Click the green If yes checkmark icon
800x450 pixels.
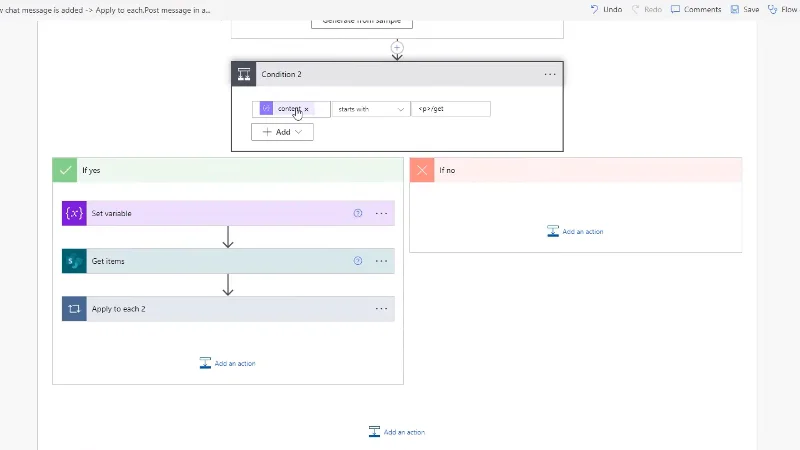tap(65, 170)
